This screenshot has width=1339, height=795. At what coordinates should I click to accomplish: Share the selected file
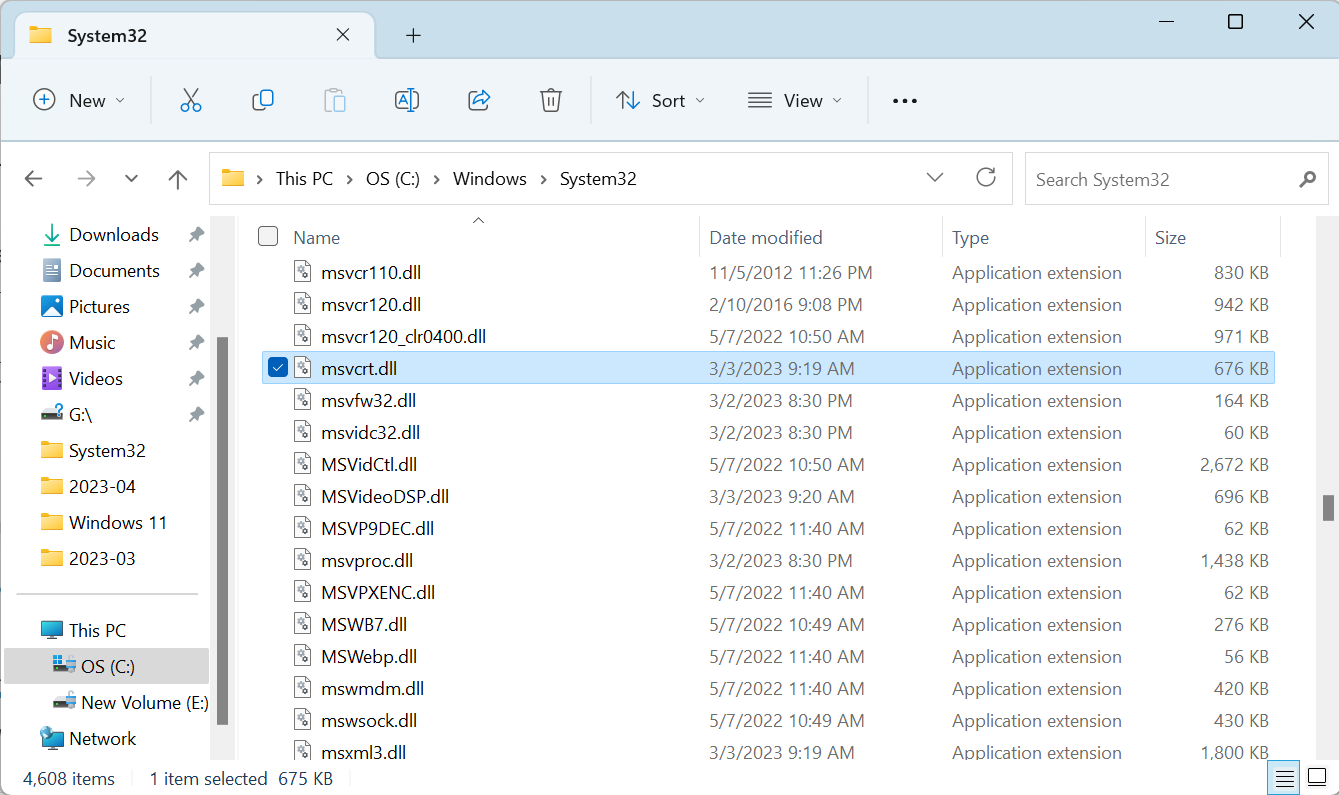(x=478, y=100)
